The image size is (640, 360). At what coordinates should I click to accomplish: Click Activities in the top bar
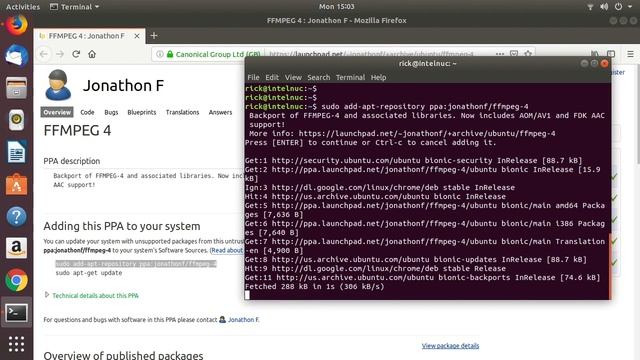[x=23, y=7]
